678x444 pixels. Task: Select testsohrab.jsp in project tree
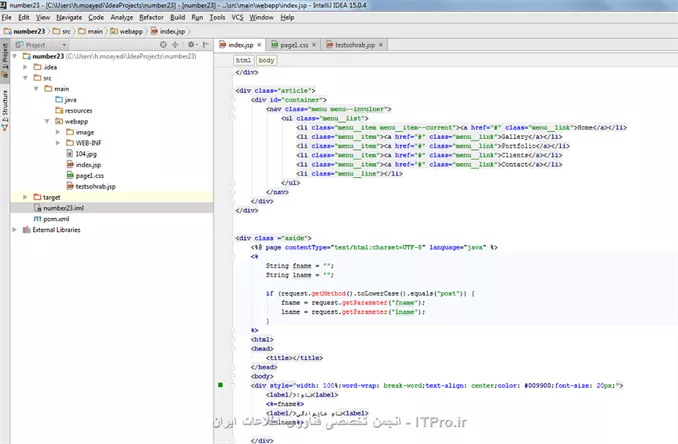[91, 186]
